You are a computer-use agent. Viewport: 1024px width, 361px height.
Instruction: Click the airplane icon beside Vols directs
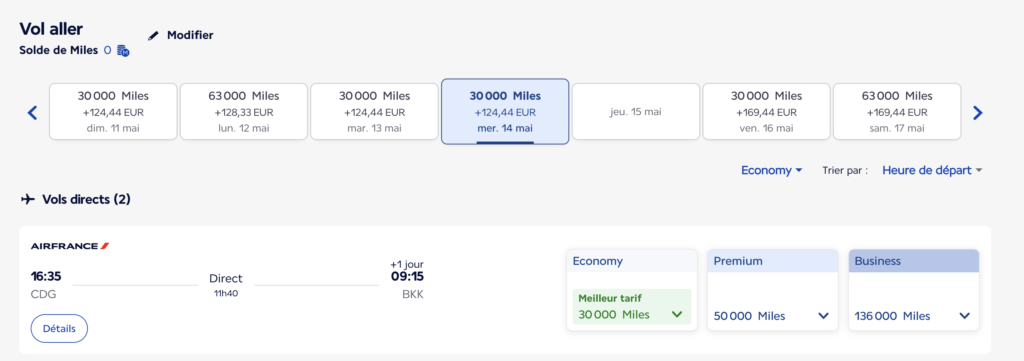pyautogui.click(x=27, y=199)
